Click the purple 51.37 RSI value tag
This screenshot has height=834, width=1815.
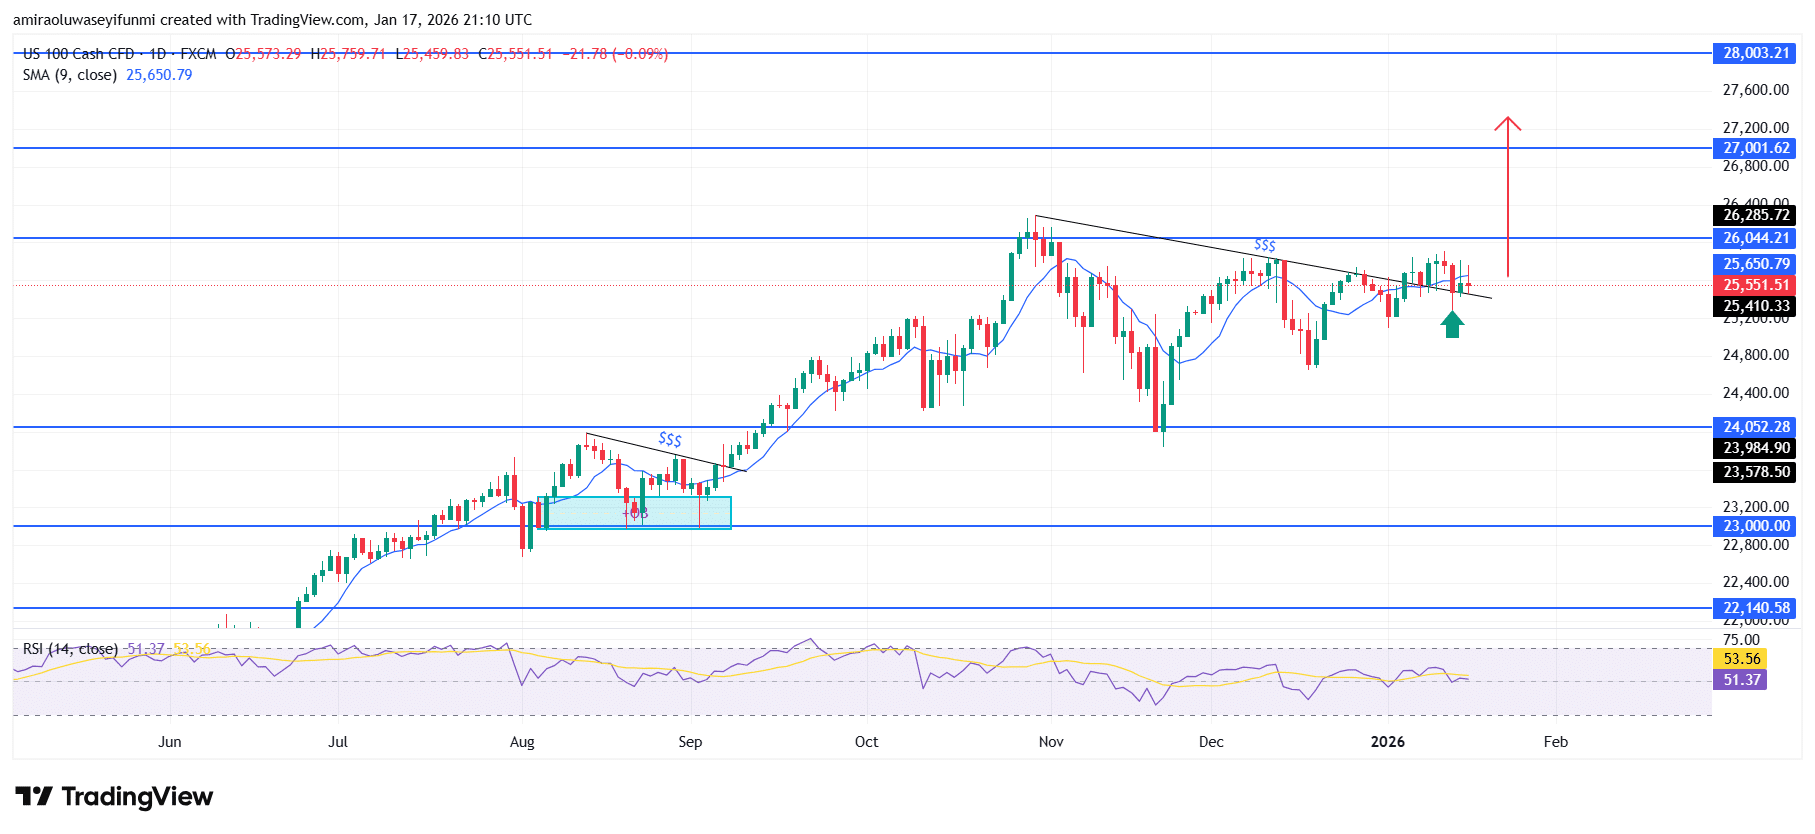[x=1740, y=680]
